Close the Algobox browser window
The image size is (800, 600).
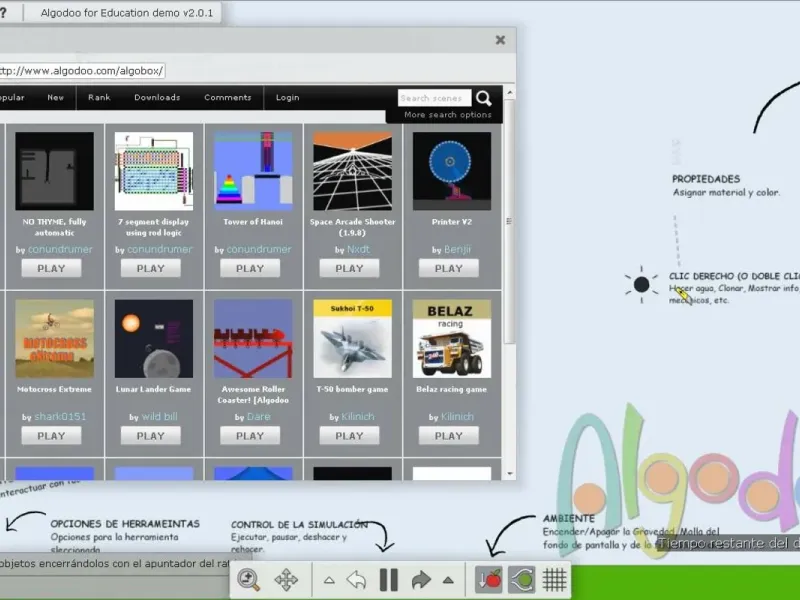501,40
